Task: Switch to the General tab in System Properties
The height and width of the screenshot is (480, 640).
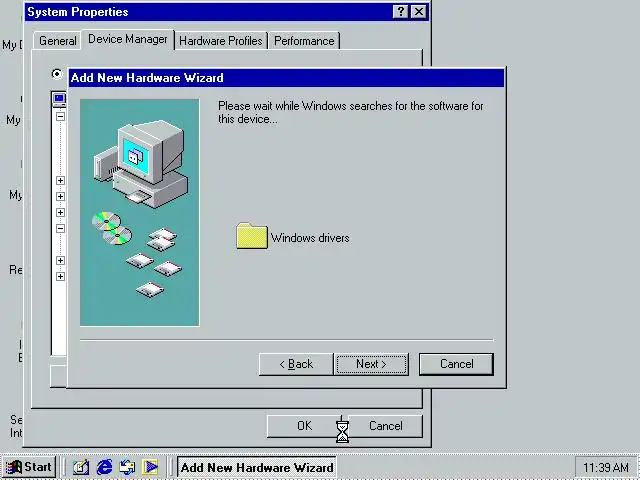Action: 58,41
